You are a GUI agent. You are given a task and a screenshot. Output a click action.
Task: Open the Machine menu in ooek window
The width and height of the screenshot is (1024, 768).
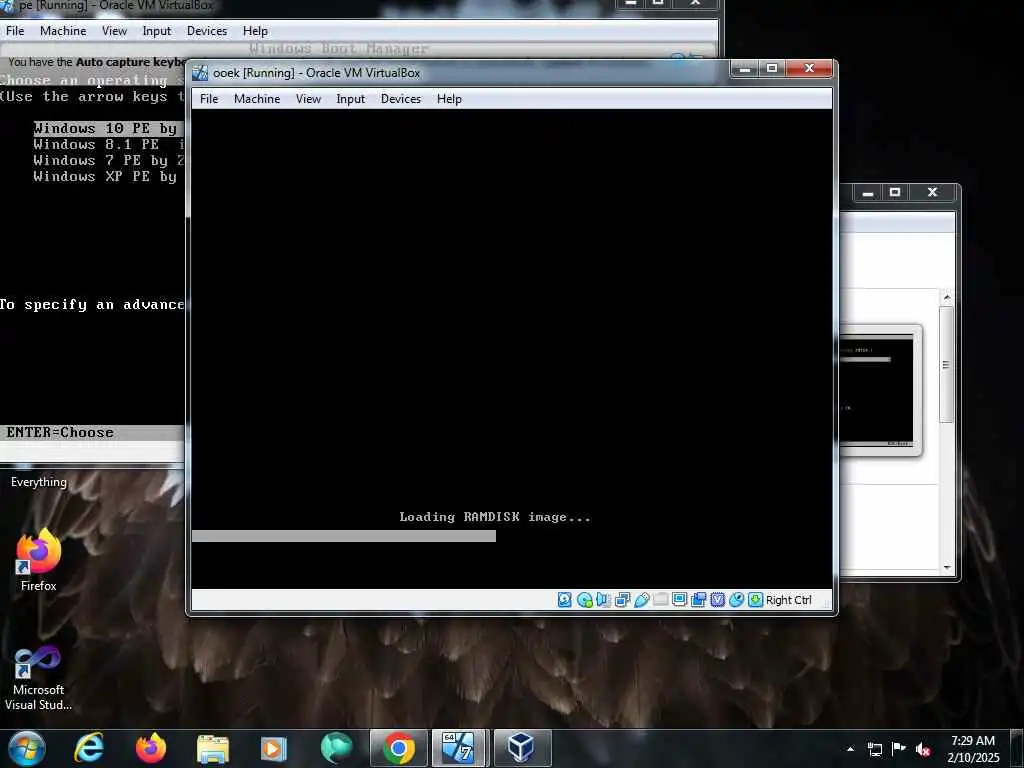[x=257, y=99]
